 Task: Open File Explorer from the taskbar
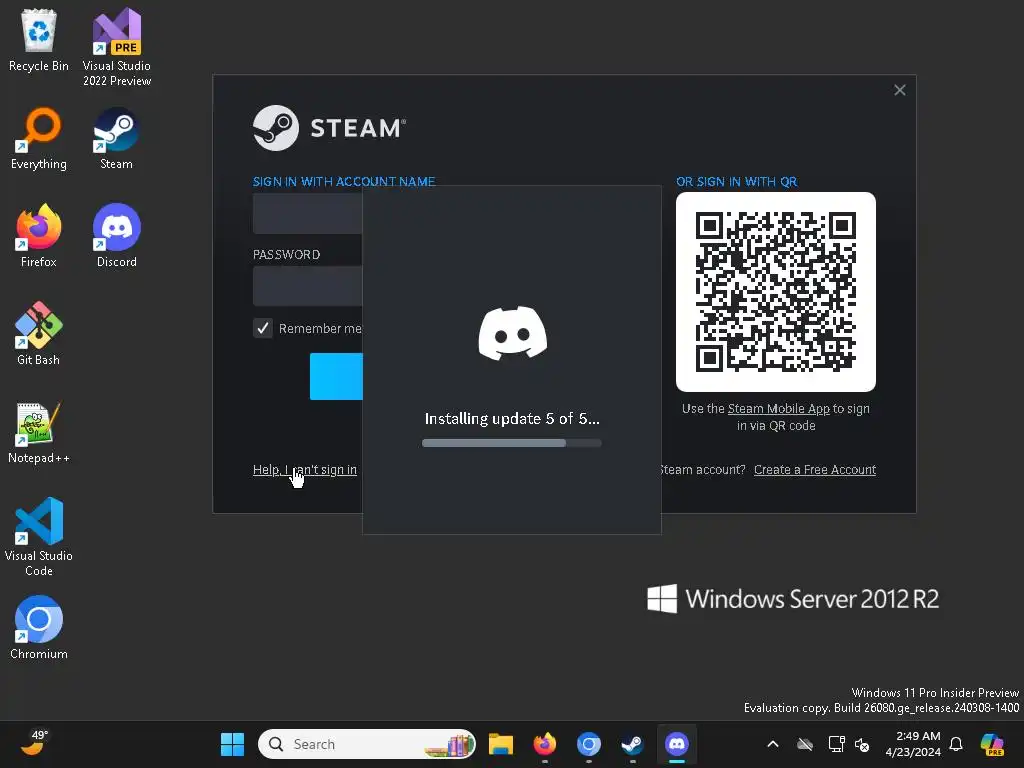pyautogui.click(x=501, y=744)
